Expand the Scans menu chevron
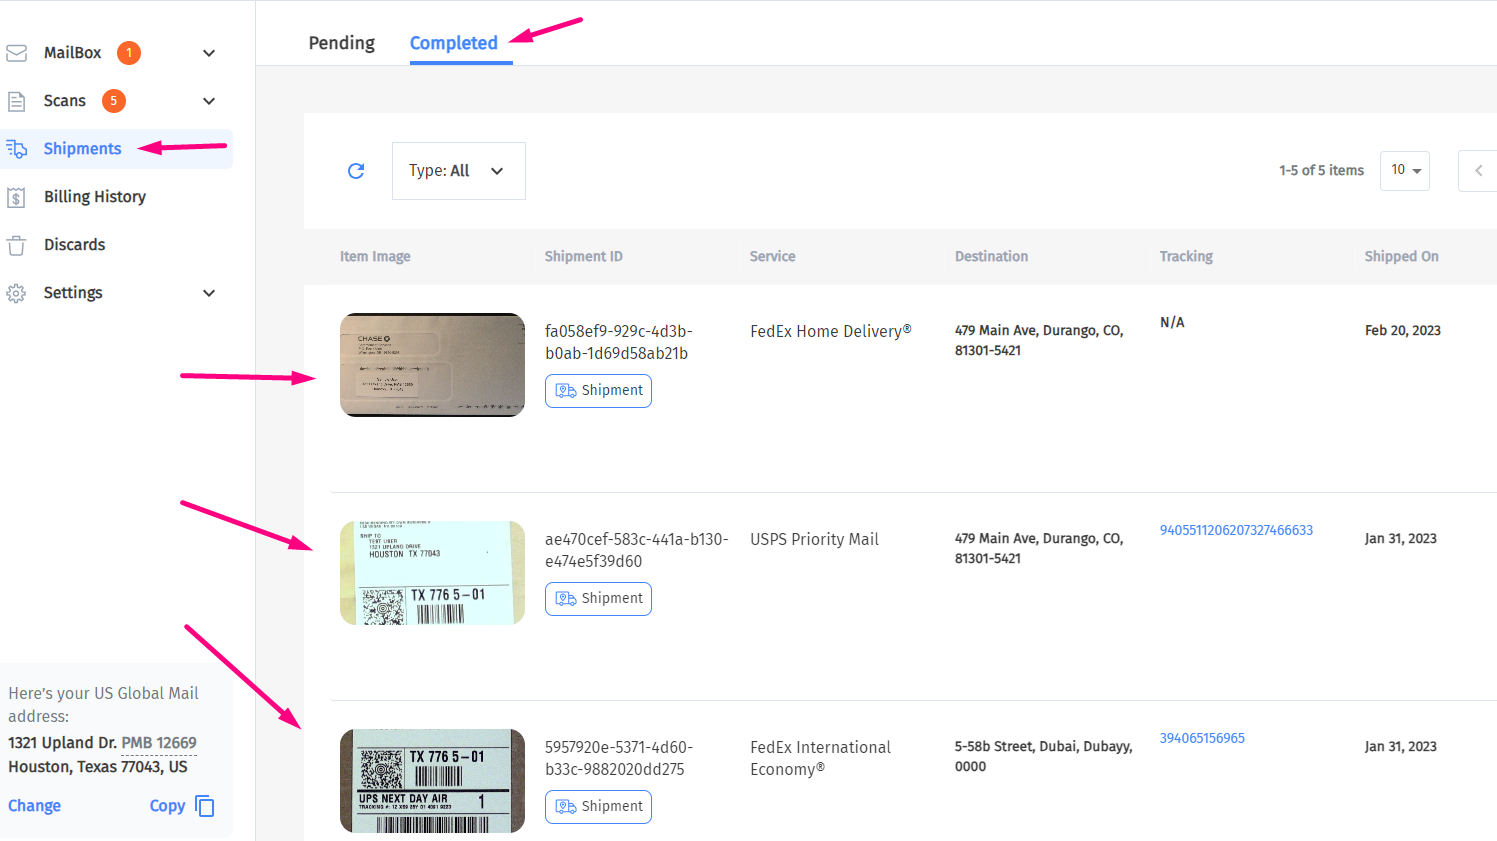This screenshot has width=1497, height=841. pyautogui.click(x=209, y=101)
